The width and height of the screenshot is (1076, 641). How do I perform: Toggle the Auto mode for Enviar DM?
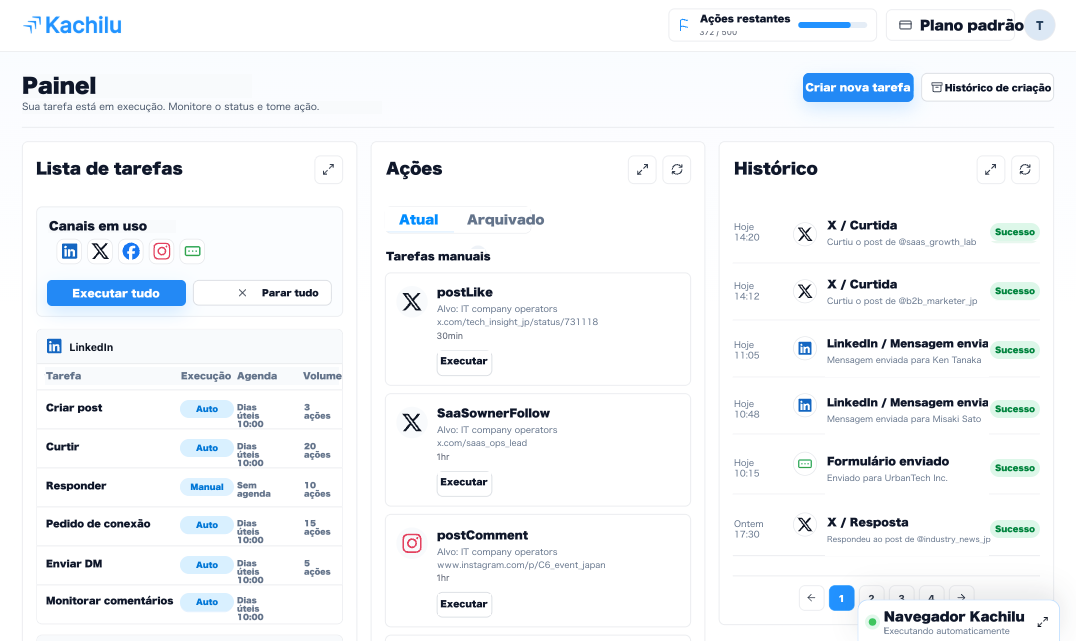click(x=207, y=565)
